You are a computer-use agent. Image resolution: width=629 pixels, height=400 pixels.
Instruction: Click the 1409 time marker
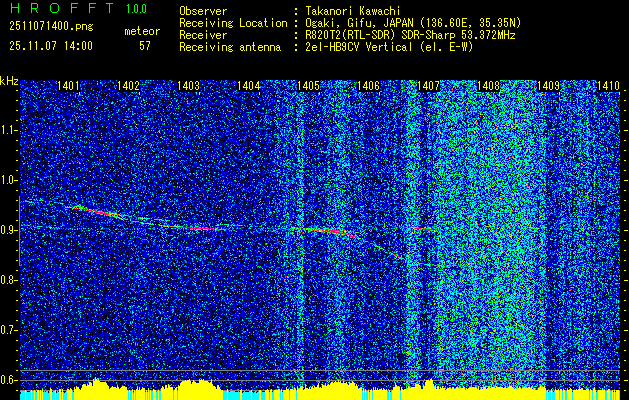coord(548,85)
